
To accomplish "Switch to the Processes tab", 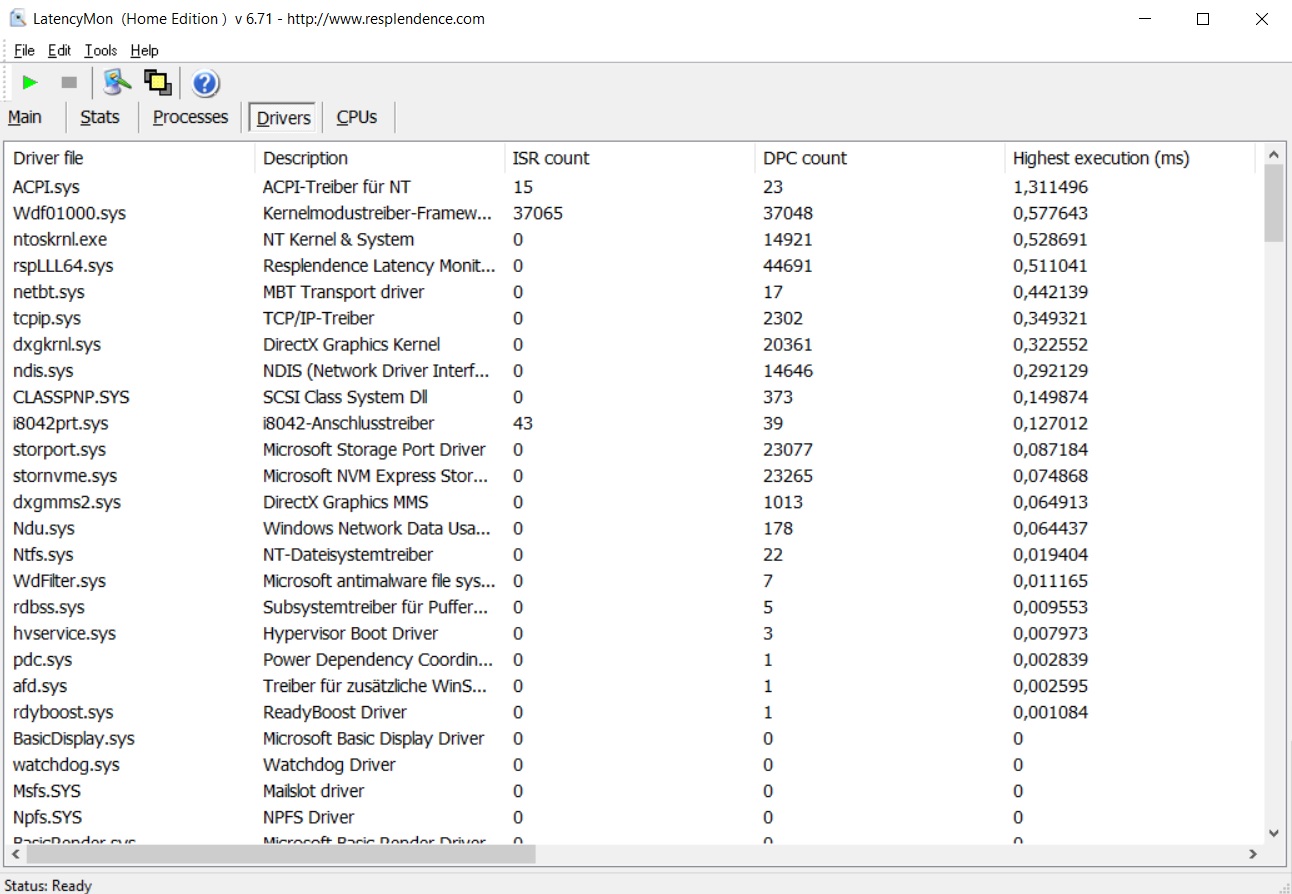I will coord(190,117).
